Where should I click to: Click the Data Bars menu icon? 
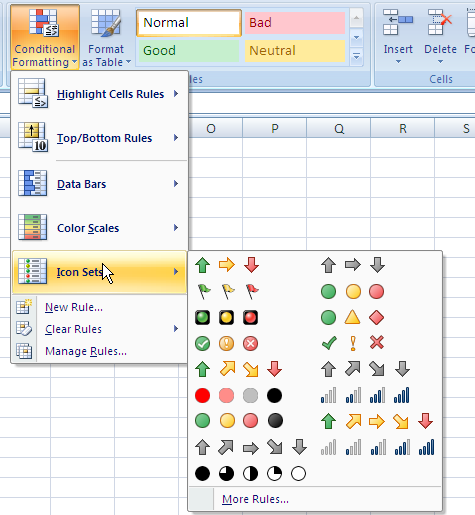click(x=33, y=183)
